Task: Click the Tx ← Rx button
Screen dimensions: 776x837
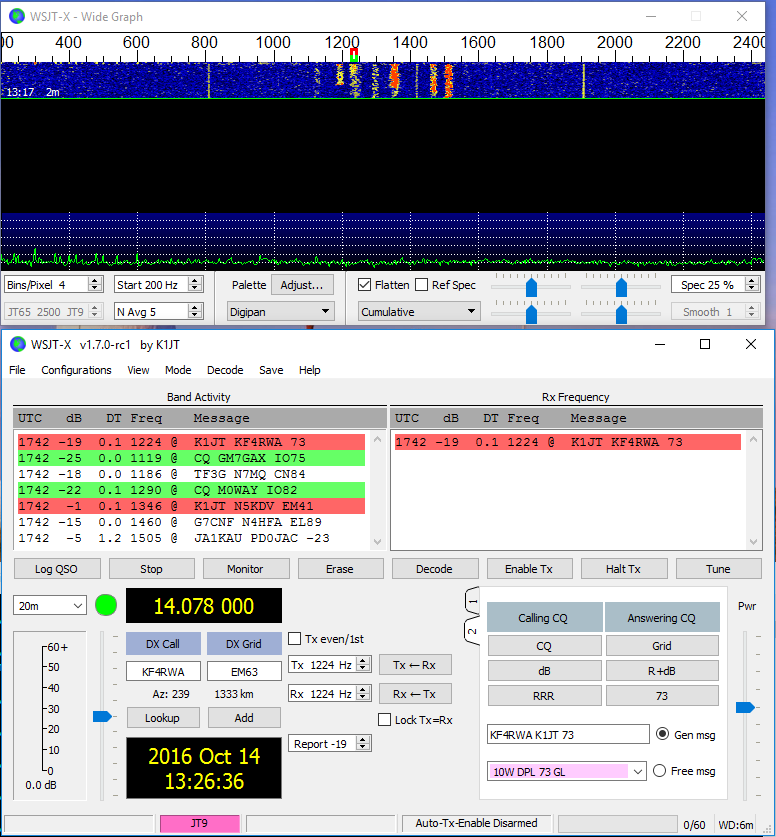Action: coord(415,665)
